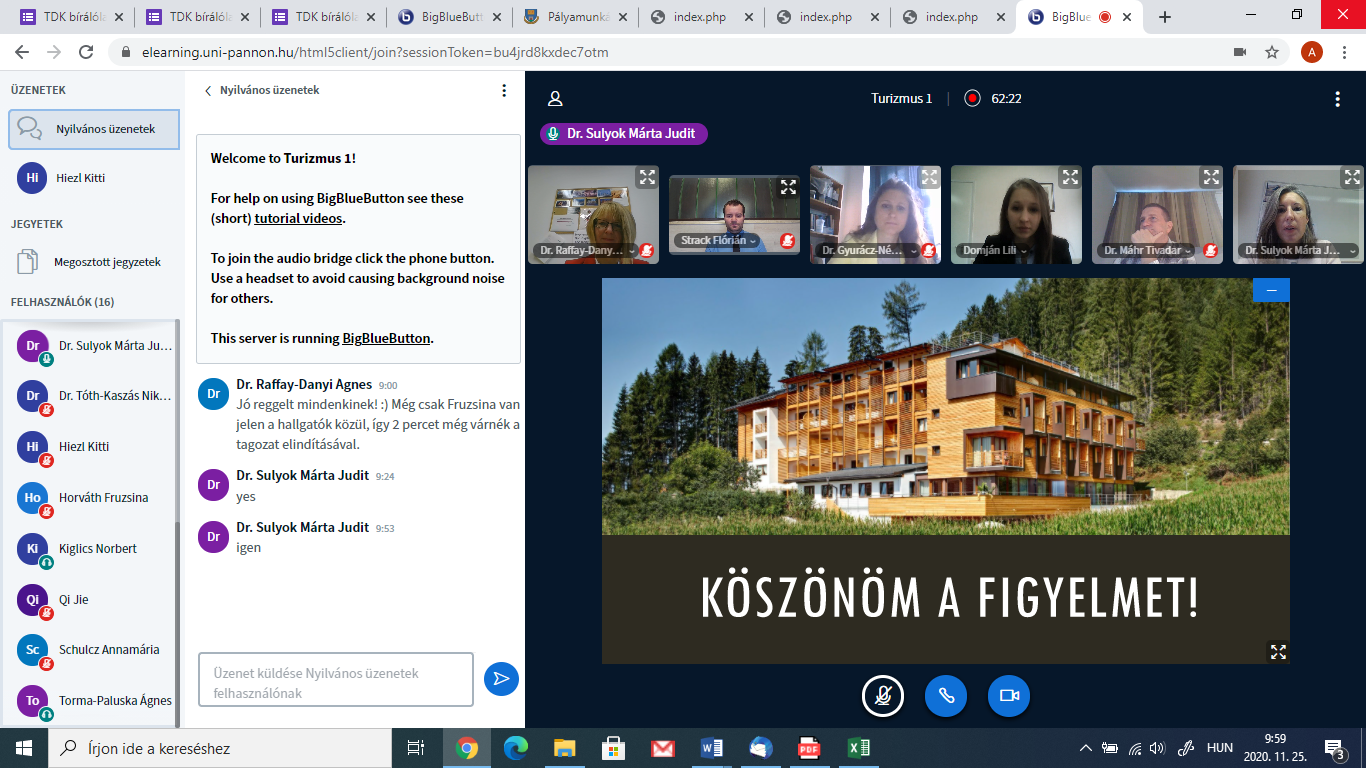Open chat options menu beside Nyilvános üzenetek
Screen dimensions: 1366x768
pyautogui.click(x=504, y=90)
